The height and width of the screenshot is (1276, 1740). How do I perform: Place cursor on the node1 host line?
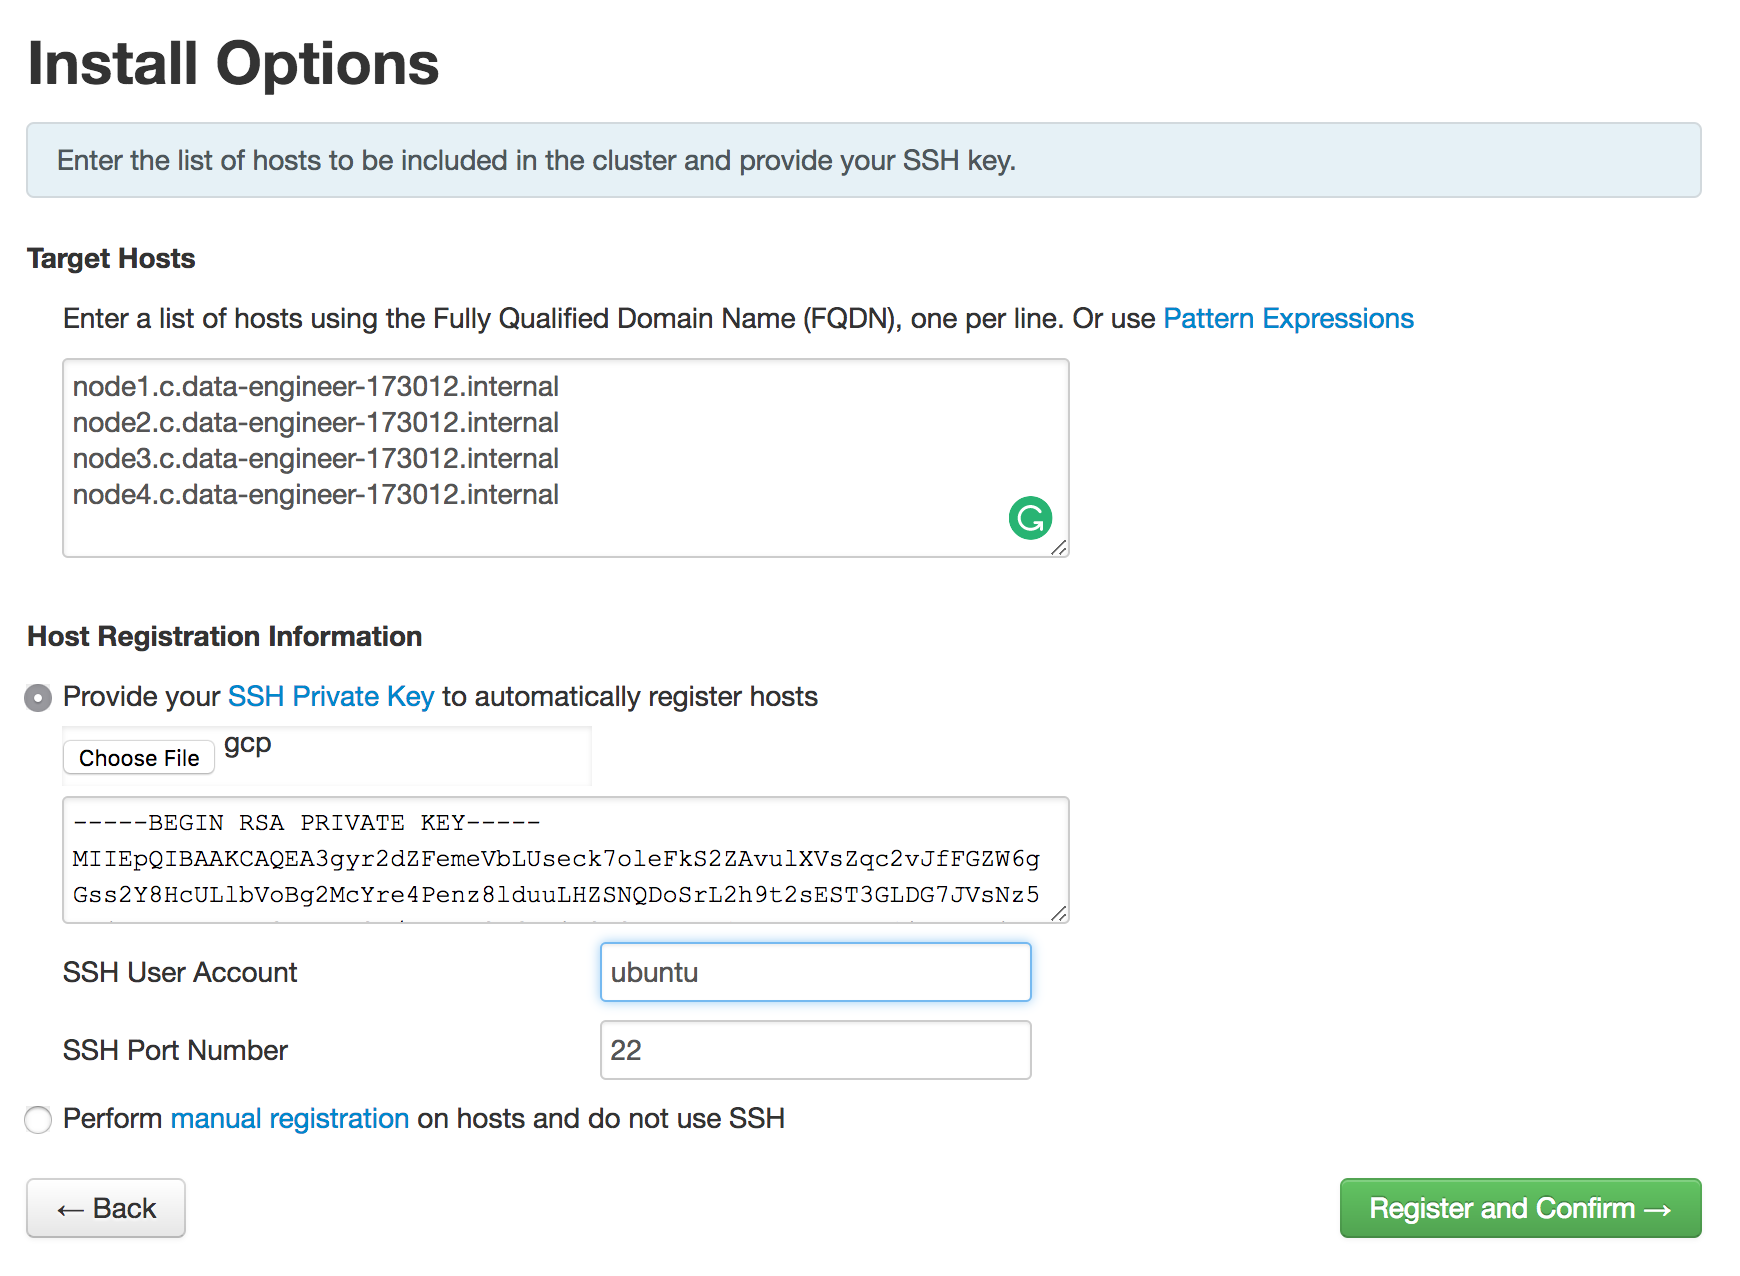pyautogui.click(x=316, y=387)
